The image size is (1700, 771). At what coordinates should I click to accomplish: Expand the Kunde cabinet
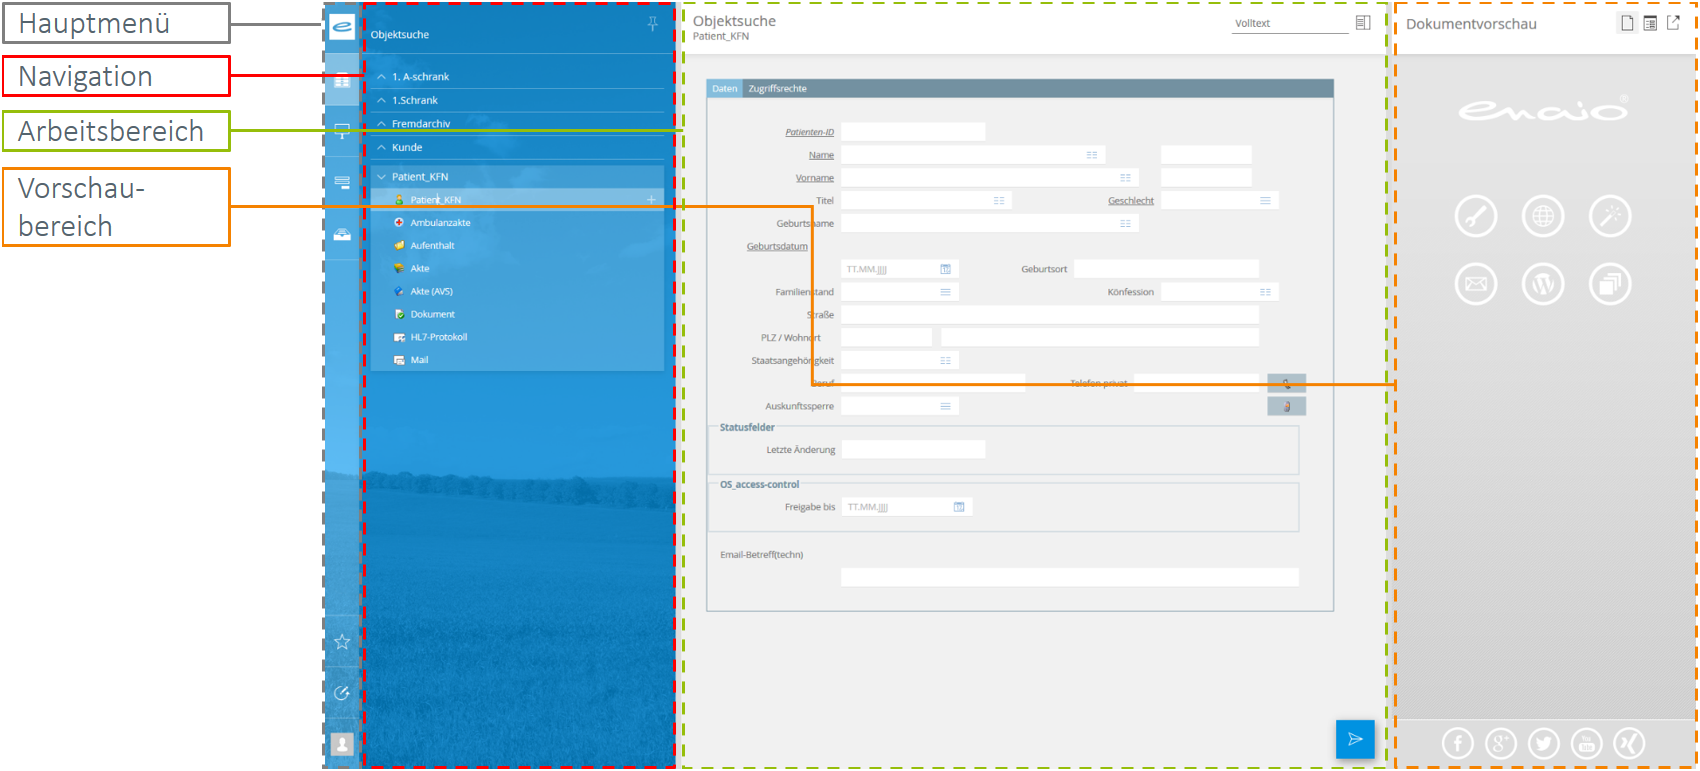point(407,148)
